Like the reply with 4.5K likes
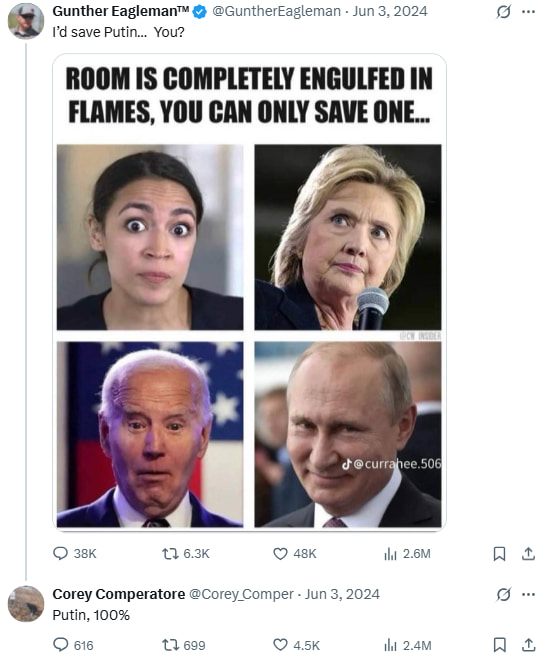The image size is (547, 660). (296, 645)
